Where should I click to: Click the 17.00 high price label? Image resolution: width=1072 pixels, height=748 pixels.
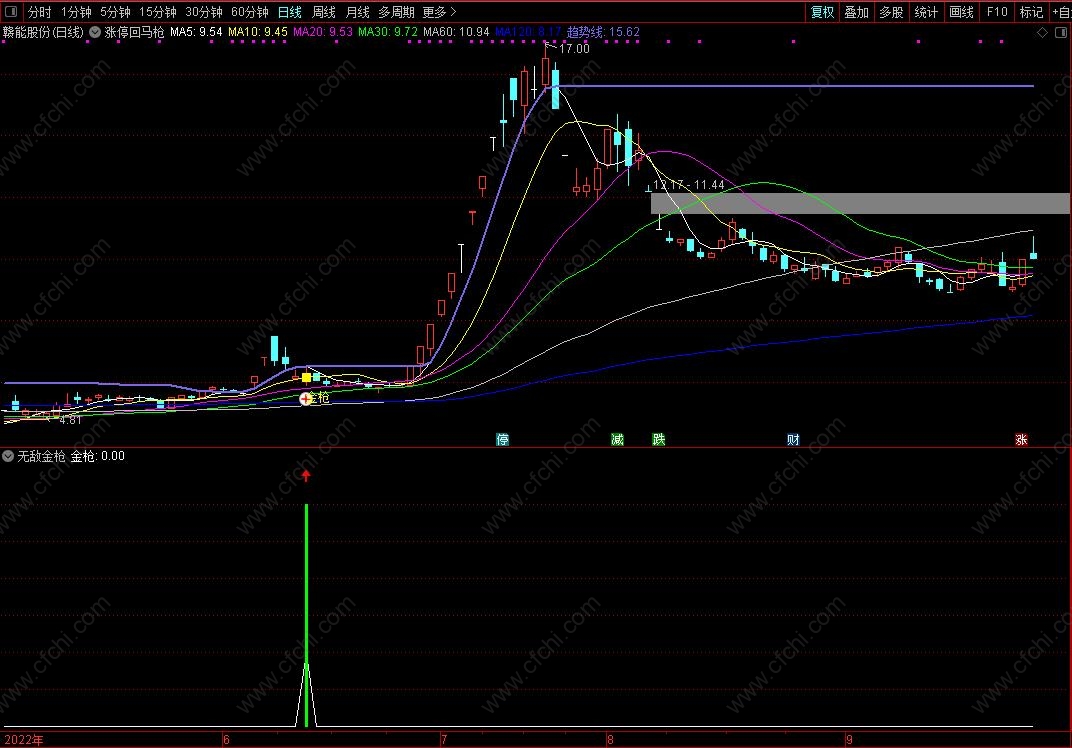coord(574,49)
